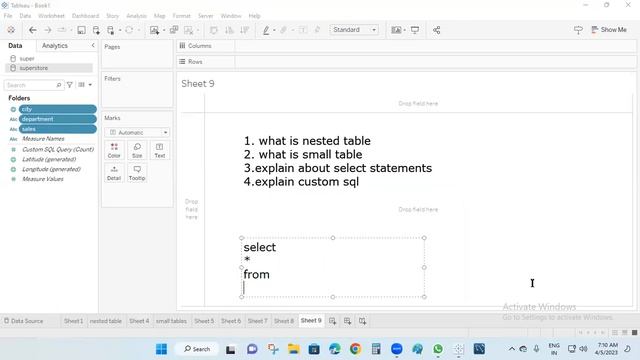Screen dimensions: 640x360
Task: Open the New Worksheet icon dropdown arrow
Action: 164,30
